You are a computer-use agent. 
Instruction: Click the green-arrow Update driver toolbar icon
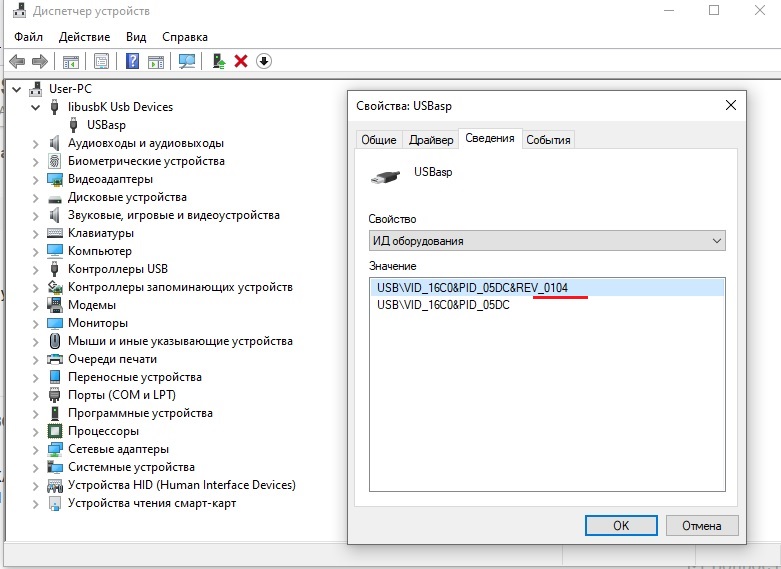[x=218, y=61]
